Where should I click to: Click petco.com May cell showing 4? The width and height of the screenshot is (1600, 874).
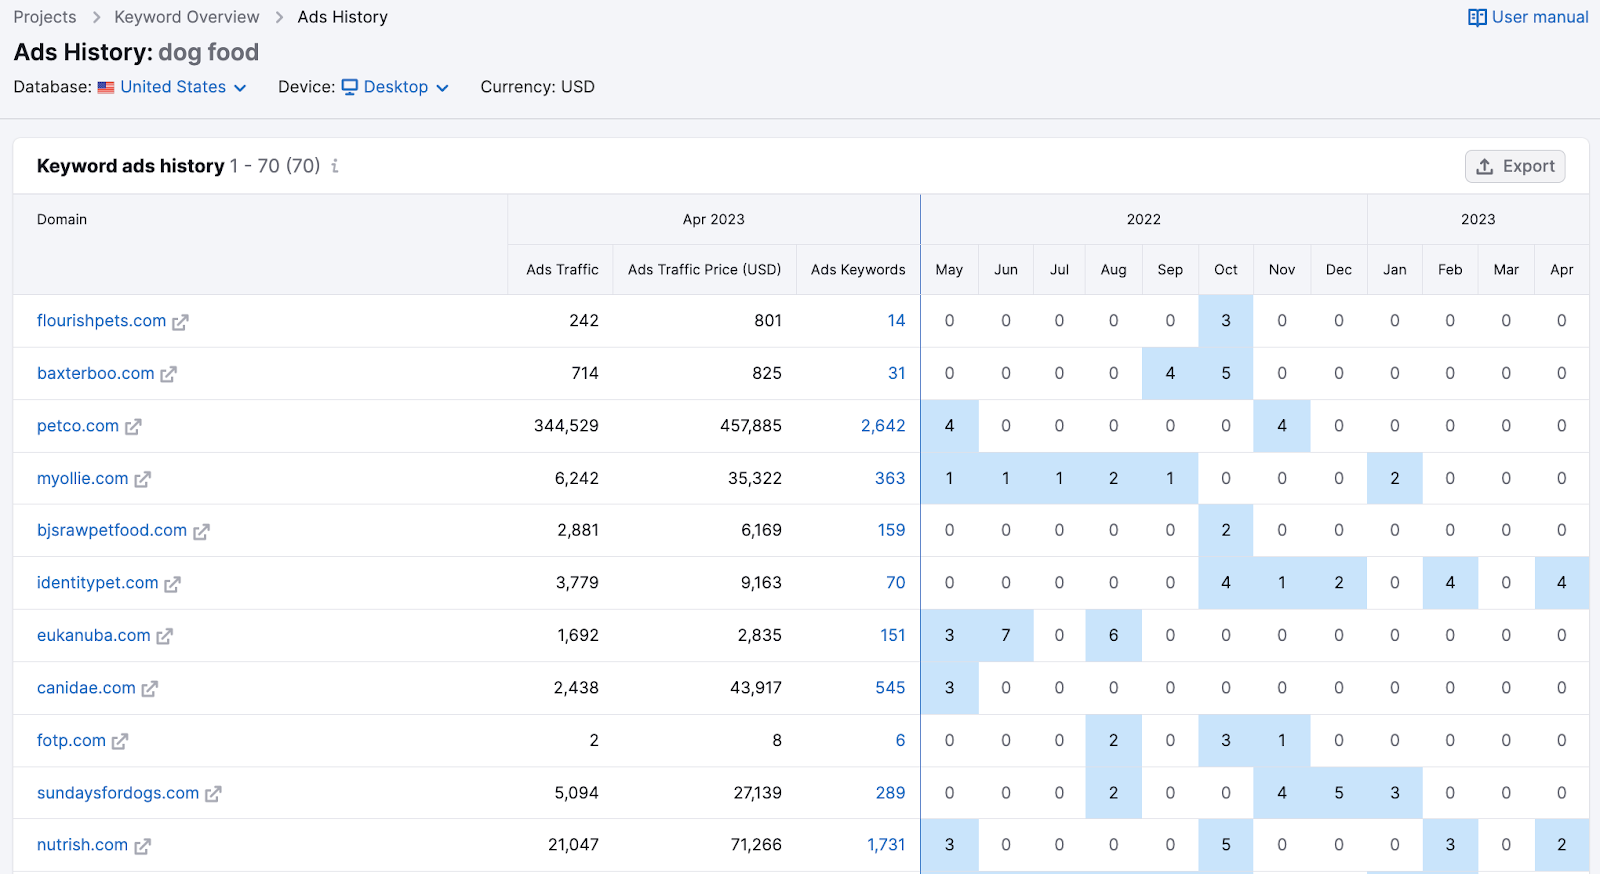(x=950, y=426)
